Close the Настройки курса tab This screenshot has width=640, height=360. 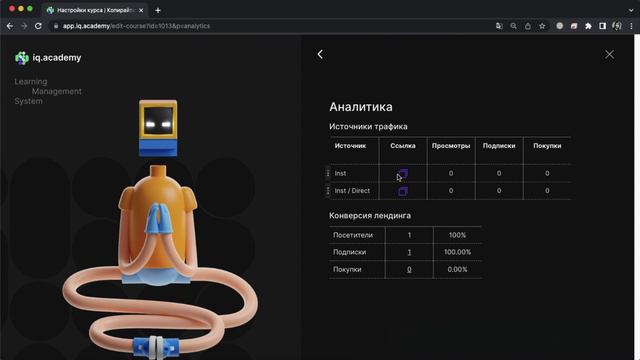141,10
